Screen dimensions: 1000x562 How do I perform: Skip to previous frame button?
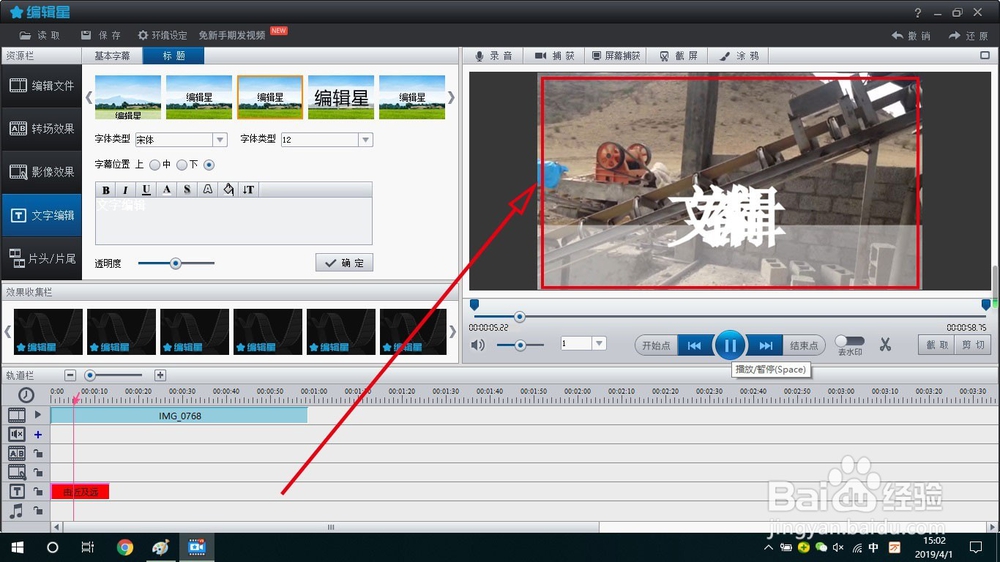(x=695, y=345)
